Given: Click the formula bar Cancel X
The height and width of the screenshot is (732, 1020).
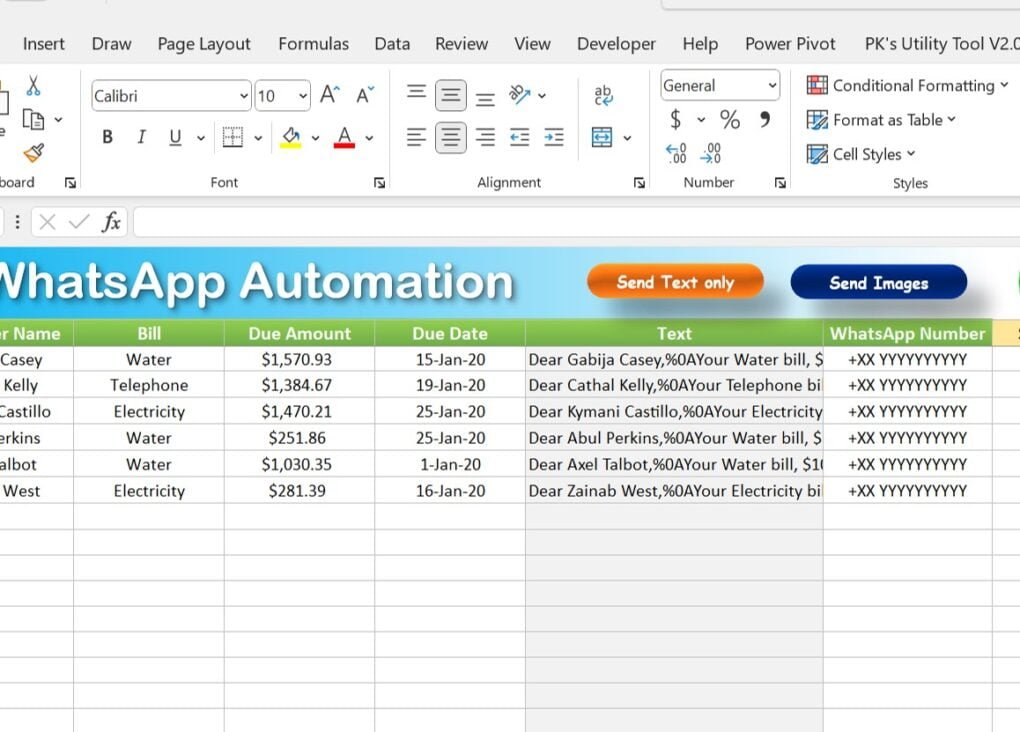Looking at the screenshot, I should tap(47, 223).
